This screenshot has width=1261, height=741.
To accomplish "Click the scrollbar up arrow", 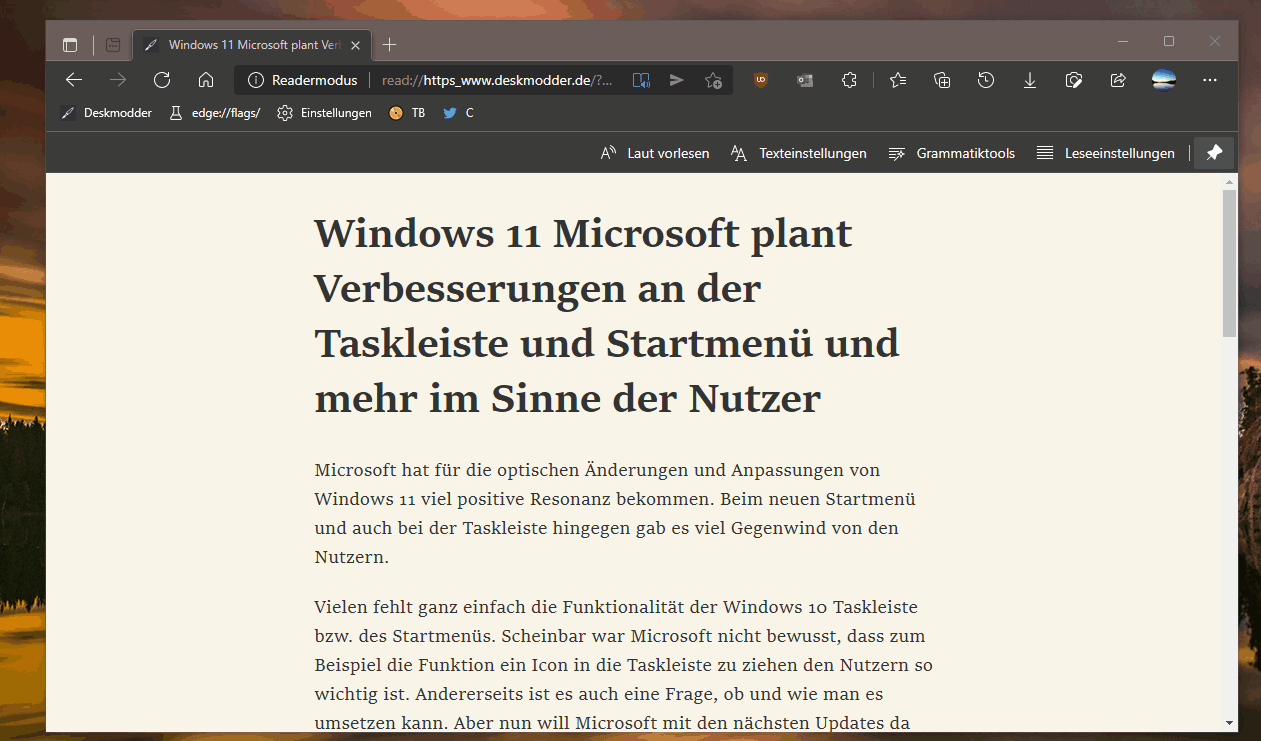I will coord(1229,181).
